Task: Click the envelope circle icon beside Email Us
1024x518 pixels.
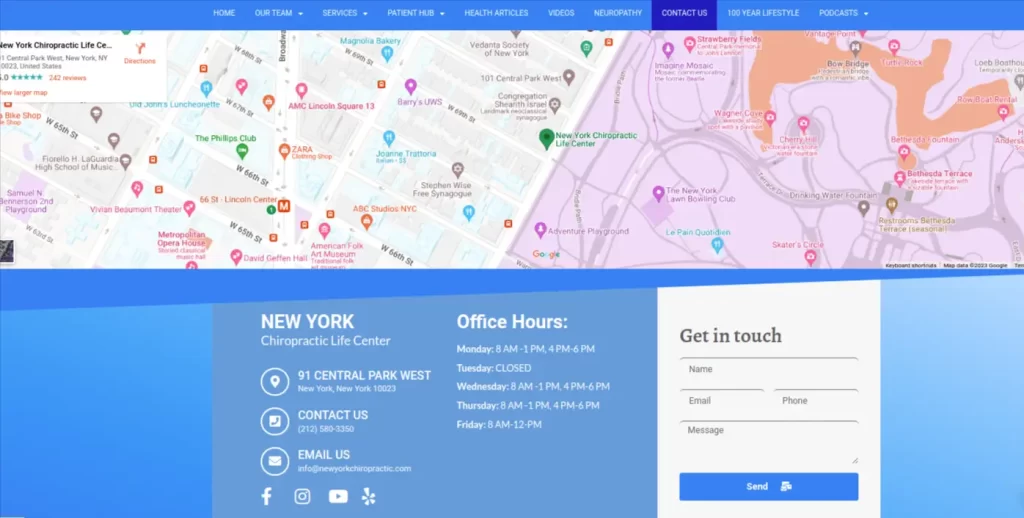Action: (275, 461)
